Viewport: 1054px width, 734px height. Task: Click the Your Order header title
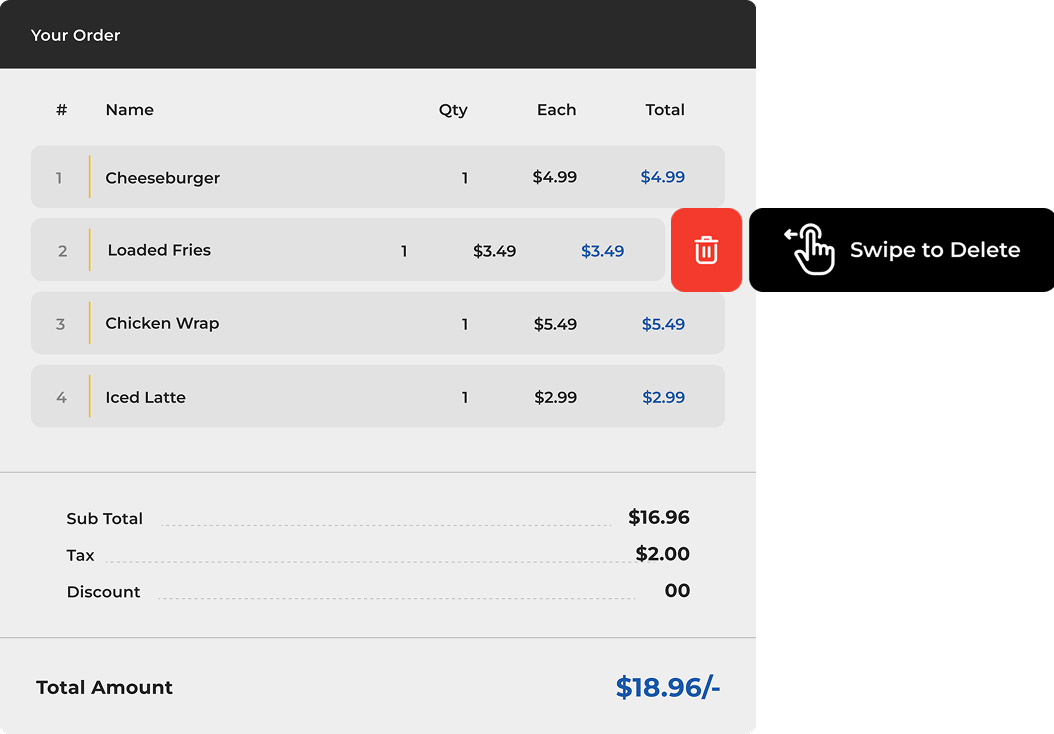click(x=76, y=35)
